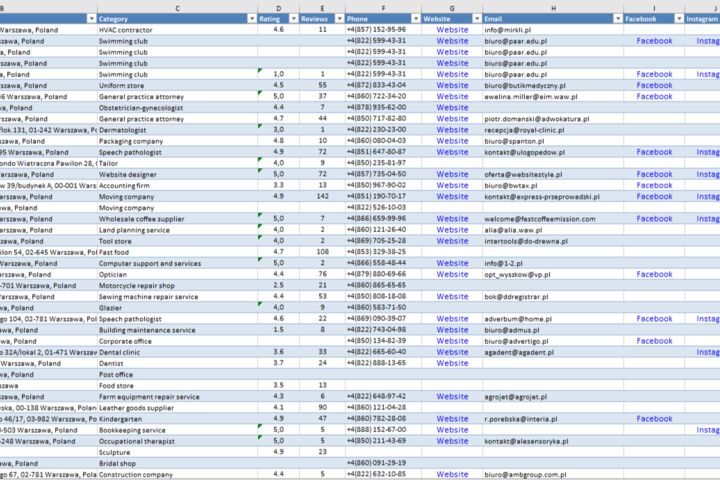Select phone cell '+4(860) 091-29-19'

[x=383, y=463]
